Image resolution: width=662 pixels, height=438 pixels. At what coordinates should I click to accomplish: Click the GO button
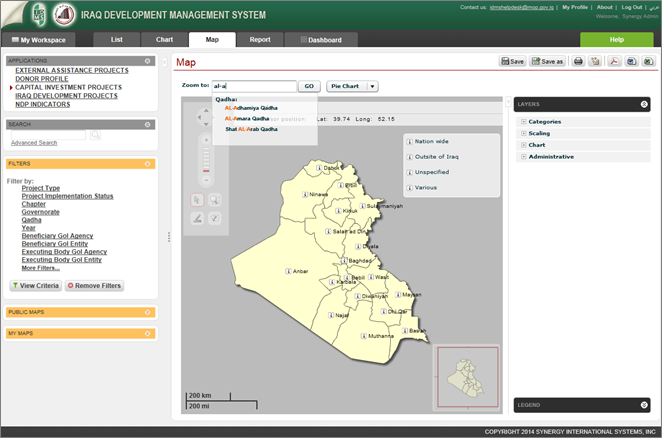[309, 86]
